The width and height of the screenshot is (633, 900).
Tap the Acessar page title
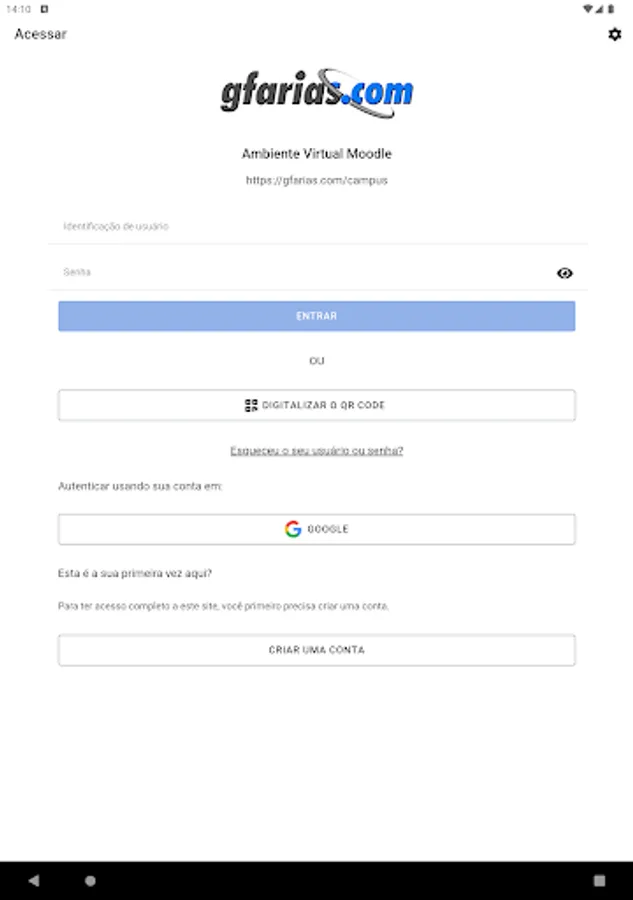coord(41,34)
